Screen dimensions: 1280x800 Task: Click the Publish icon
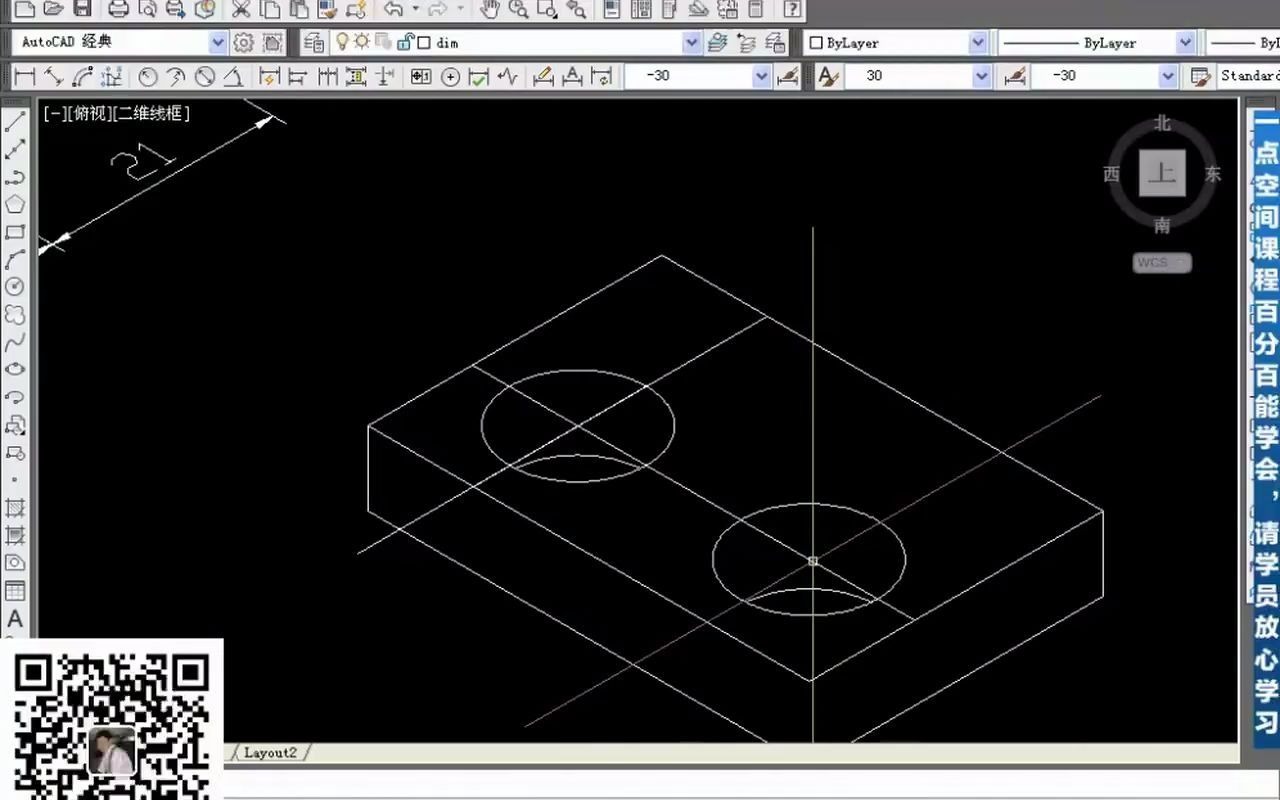[176, 10]
